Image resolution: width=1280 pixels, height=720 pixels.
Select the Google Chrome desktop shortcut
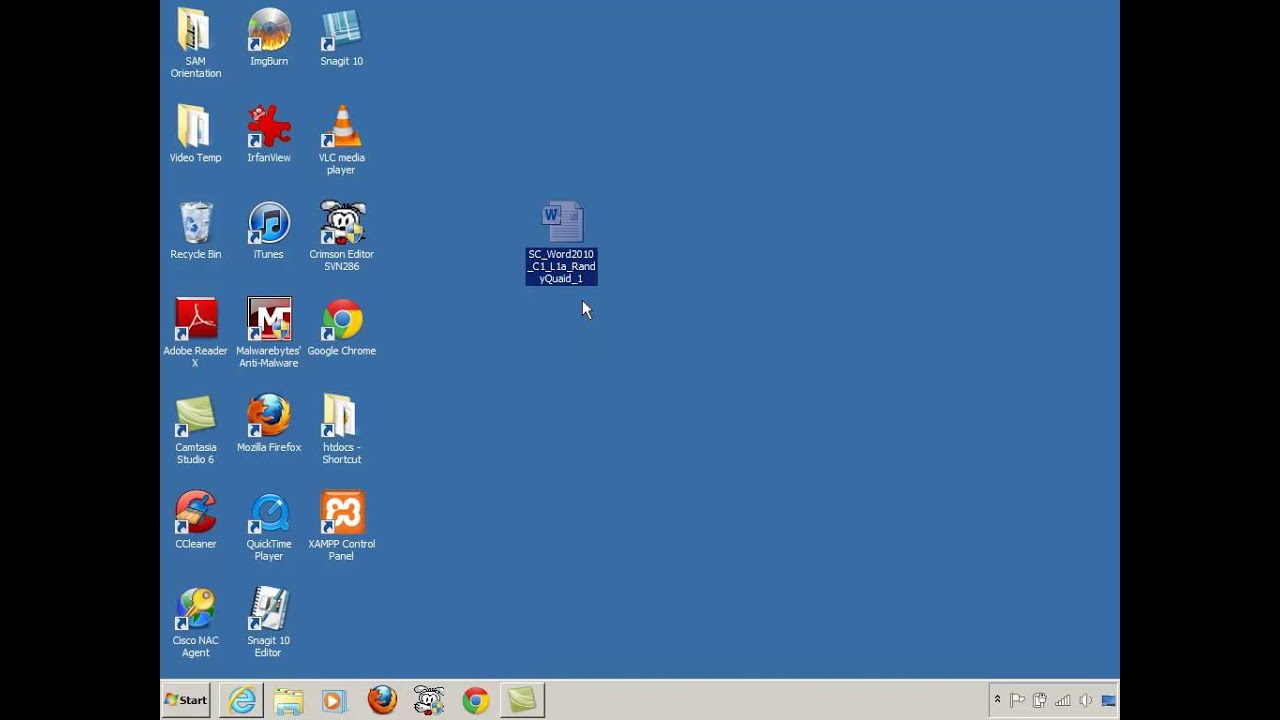point(341,327)
